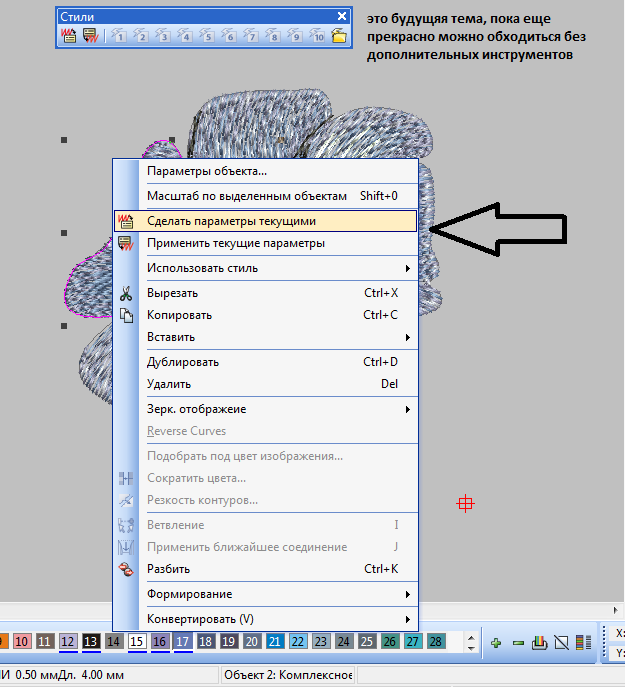The image size is (625, 687).
Task: Select color swatch 10 in palette
Action: point(21,642)
